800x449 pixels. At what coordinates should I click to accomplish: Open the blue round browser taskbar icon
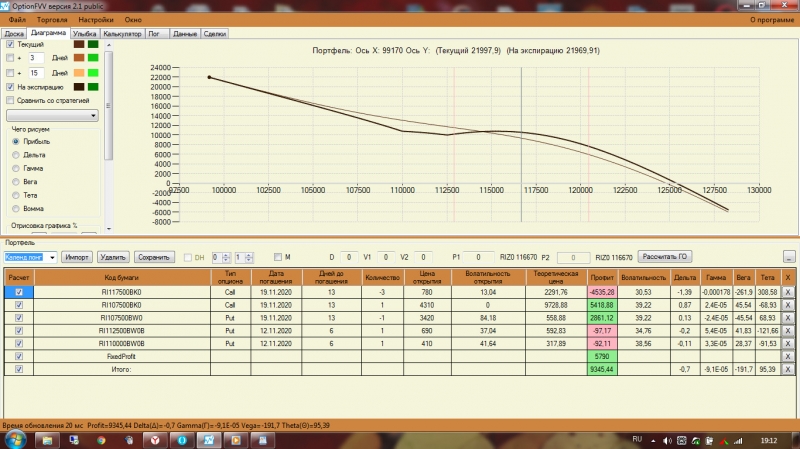(182, 440)
